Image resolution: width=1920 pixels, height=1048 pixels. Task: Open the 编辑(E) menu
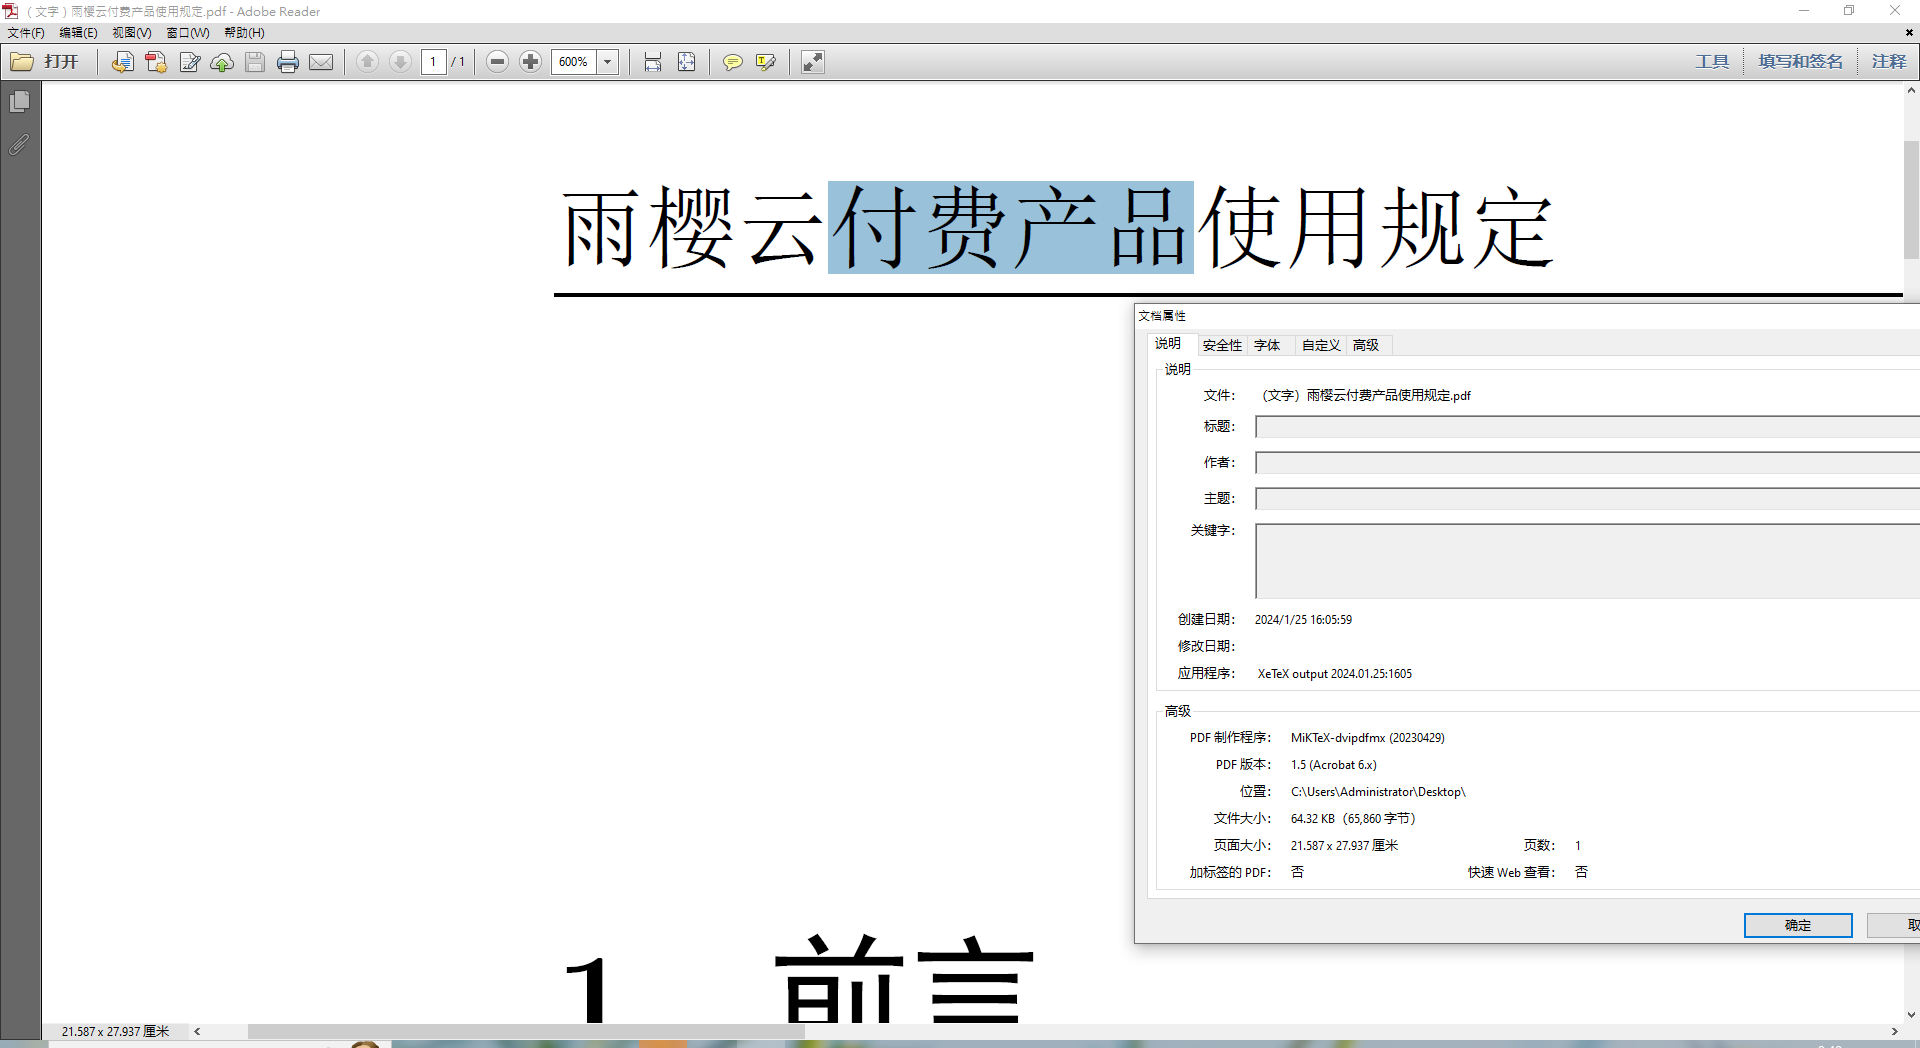78,33
